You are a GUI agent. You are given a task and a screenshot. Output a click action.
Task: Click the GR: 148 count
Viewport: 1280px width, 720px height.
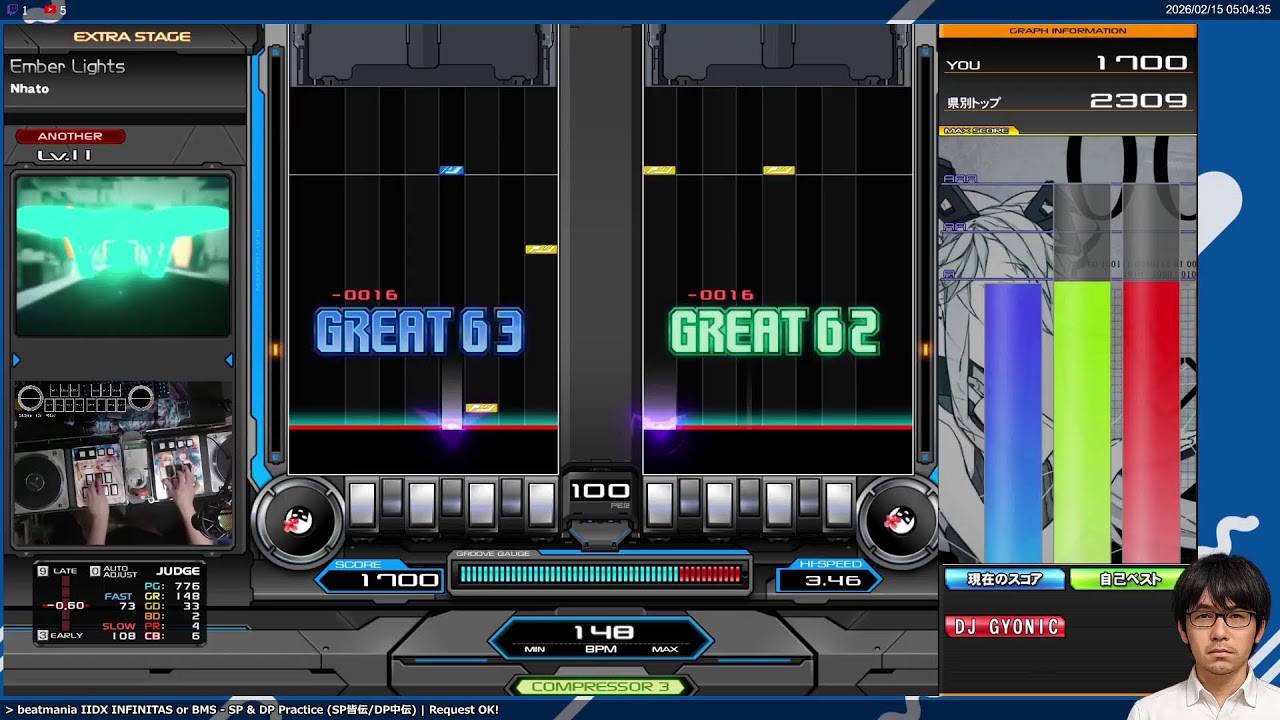[x=172, y=596]
